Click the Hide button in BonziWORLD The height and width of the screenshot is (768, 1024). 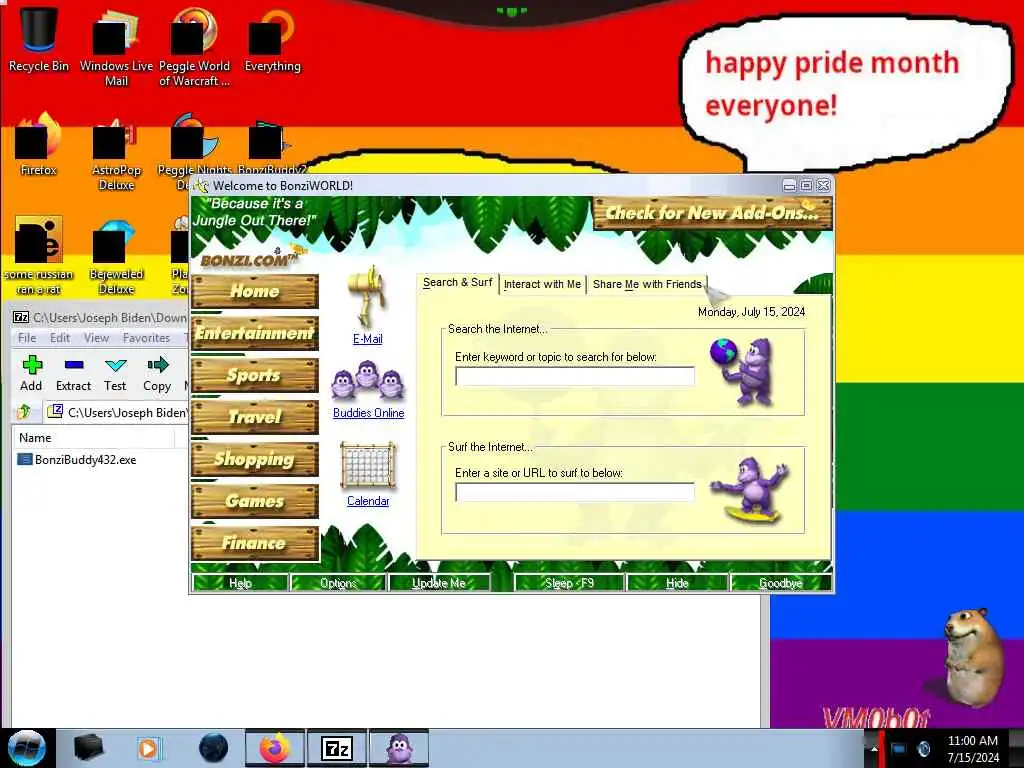(x=677, y=583)
